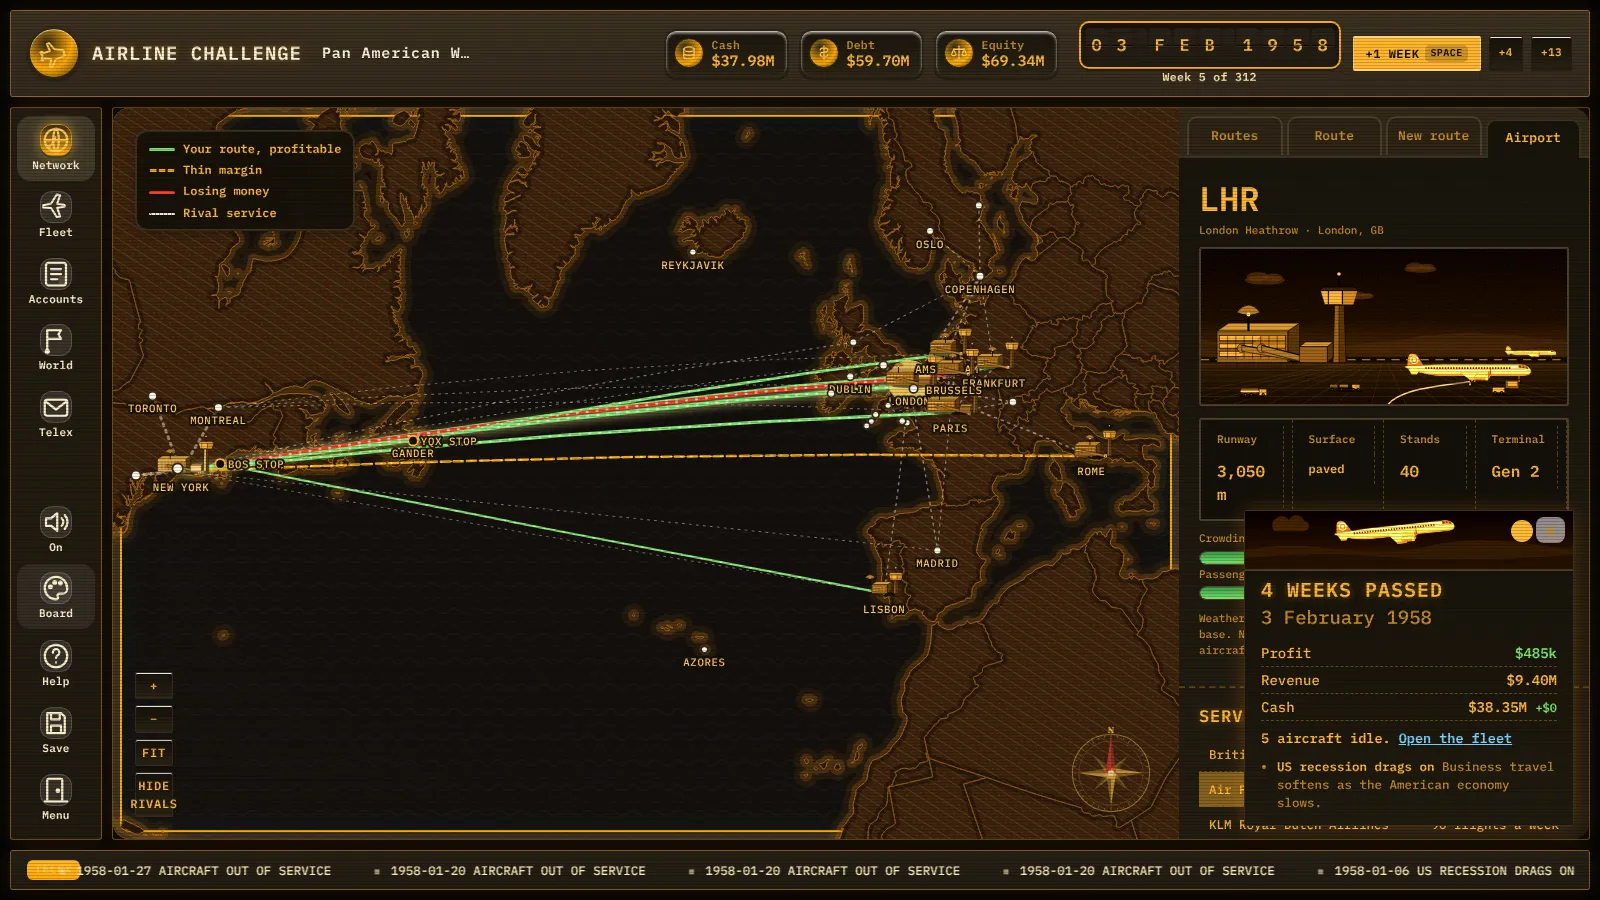The image size is (1600, 900).
Task: Open the Help question mark icon
Action: click(x=56, y=664)
